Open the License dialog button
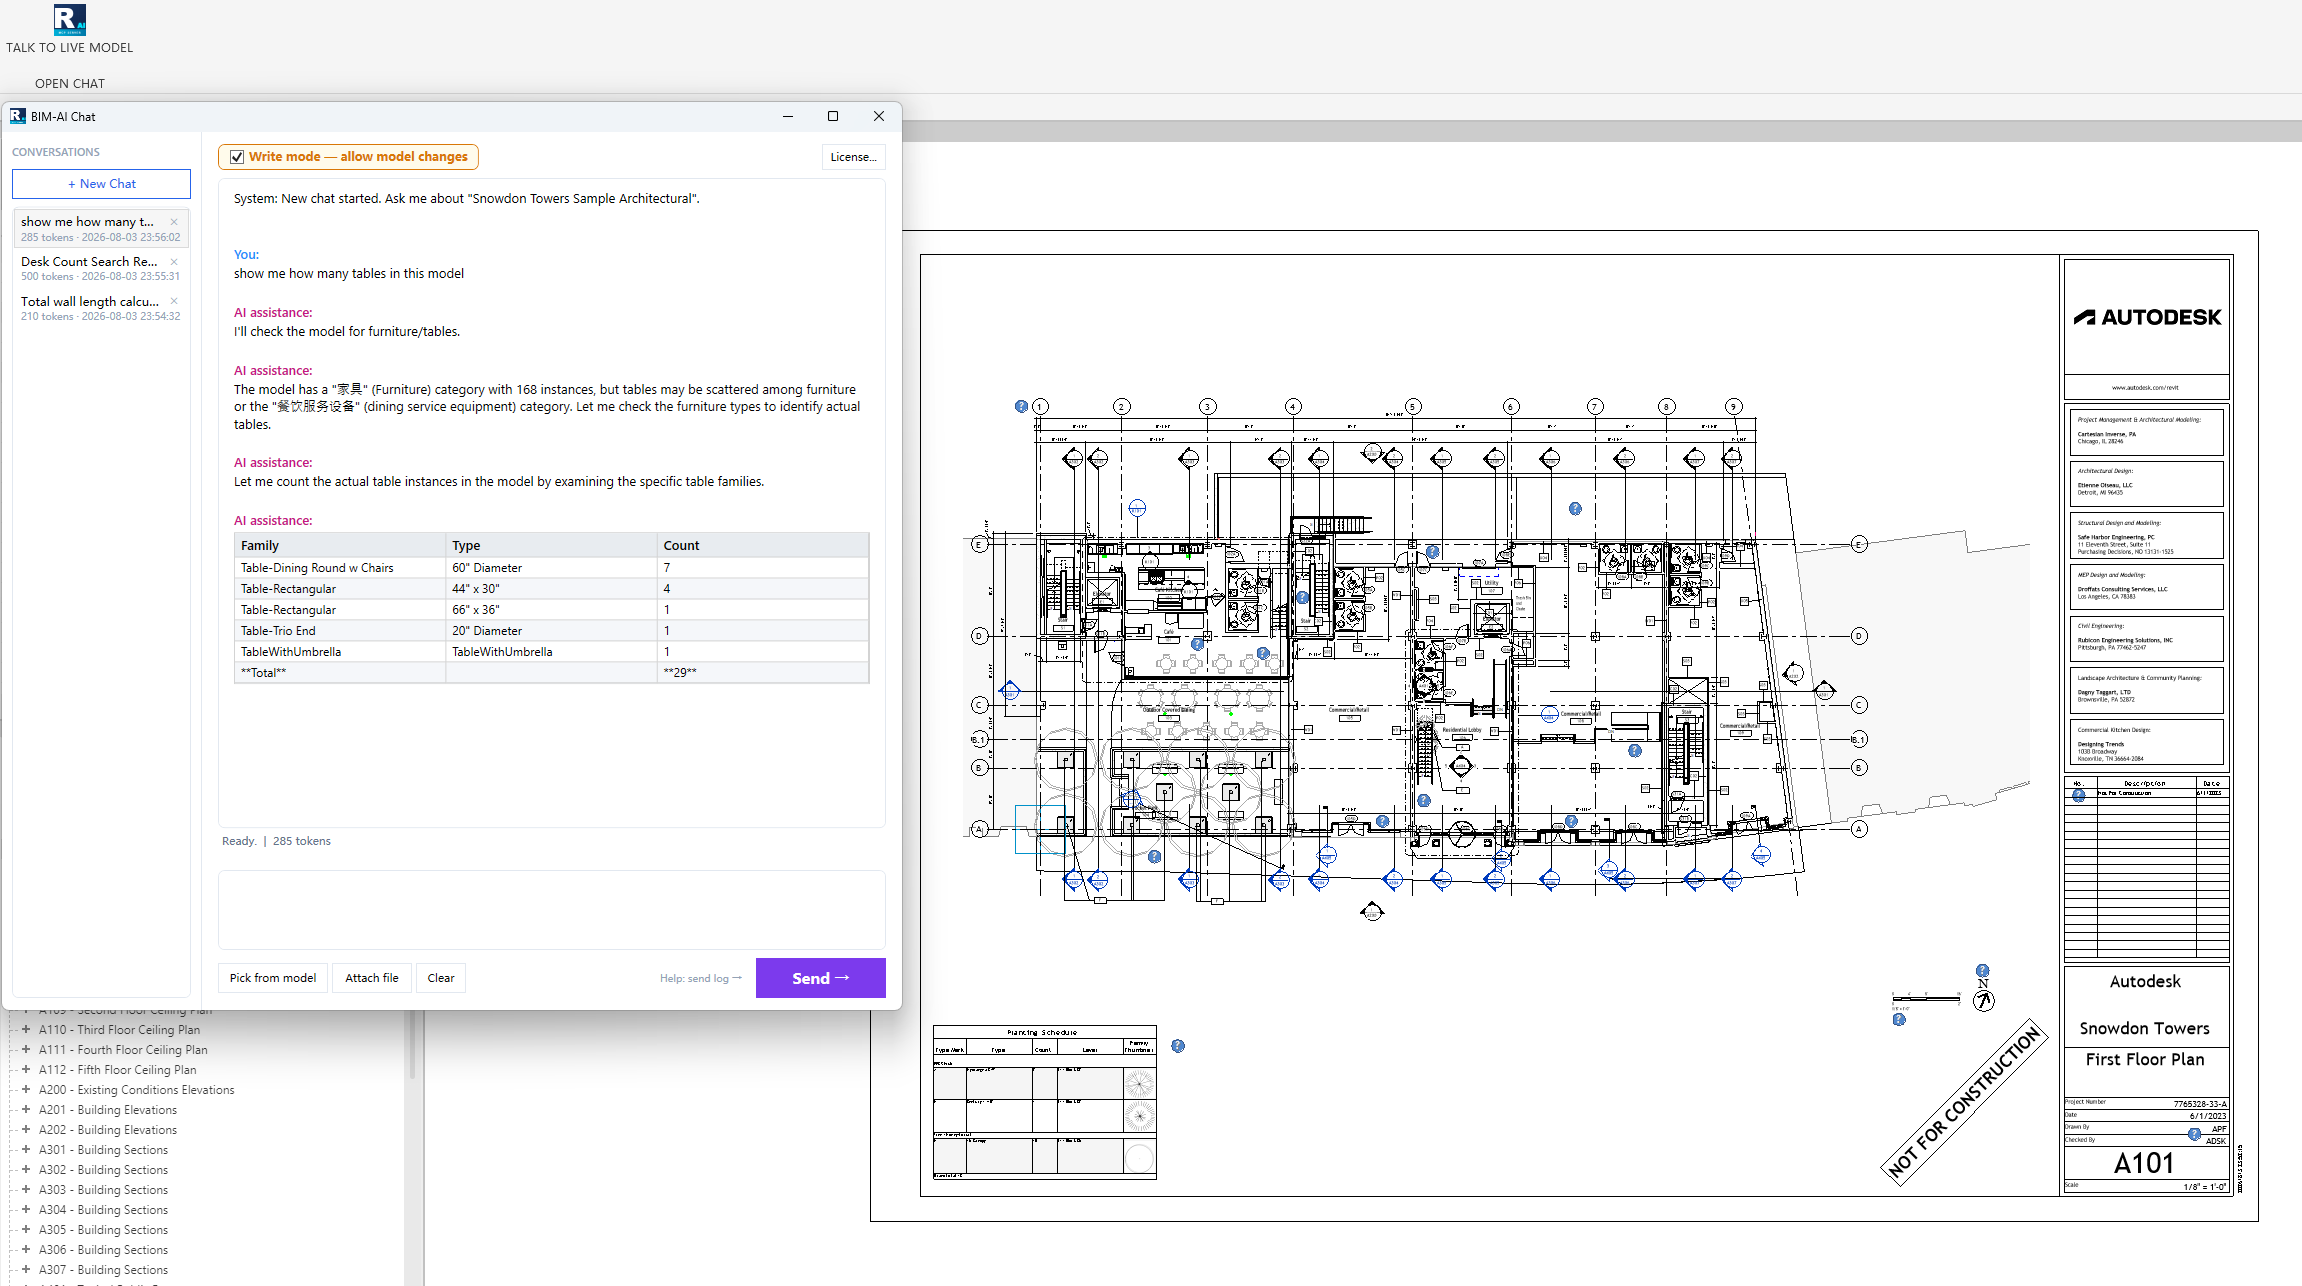Viewport: 2302px width, 1286px height. (853, 157)
